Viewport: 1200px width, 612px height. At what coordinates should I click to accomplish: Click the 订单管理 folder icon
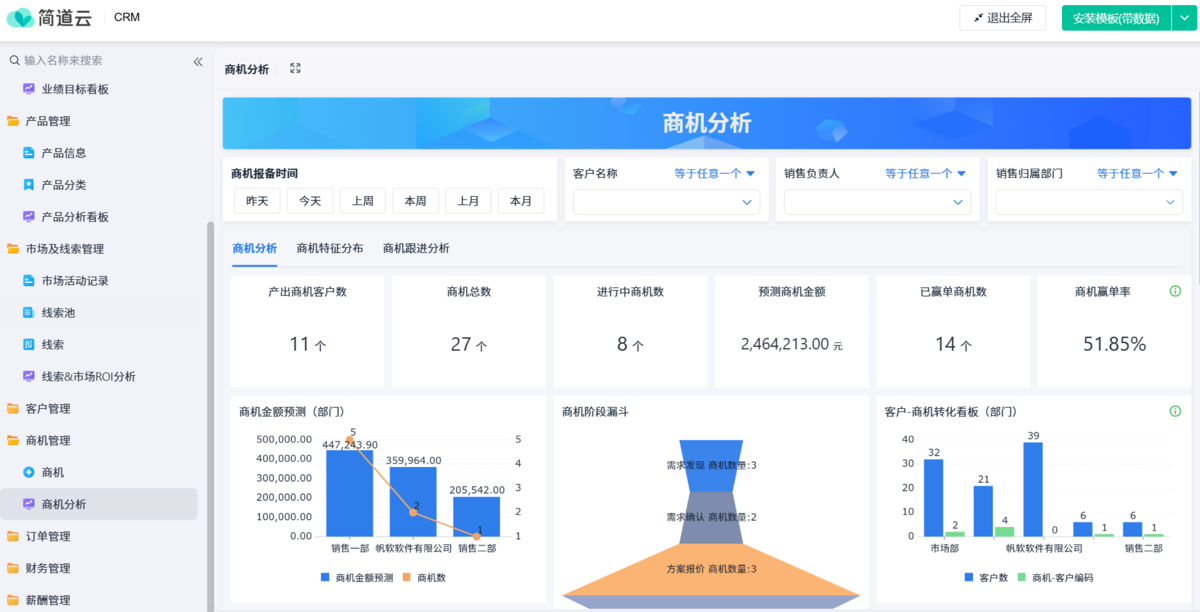coord(13,536)
